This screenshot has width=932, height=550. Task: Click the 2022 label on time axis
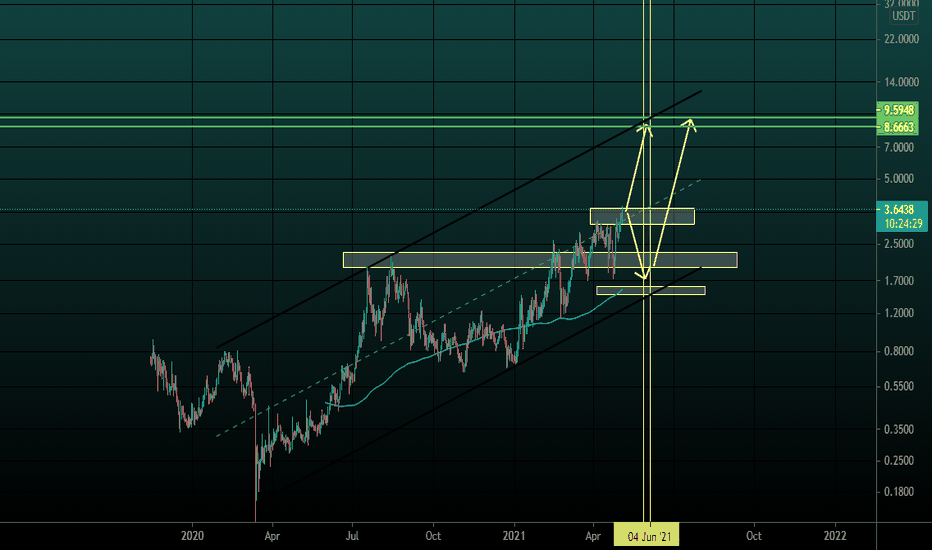tap(835, 536)
